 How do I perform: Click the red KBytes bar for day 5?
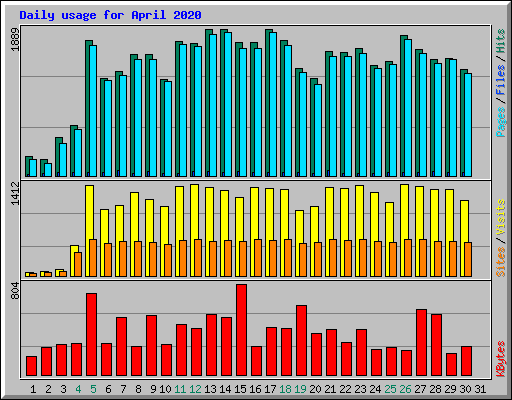click(92, 335)
